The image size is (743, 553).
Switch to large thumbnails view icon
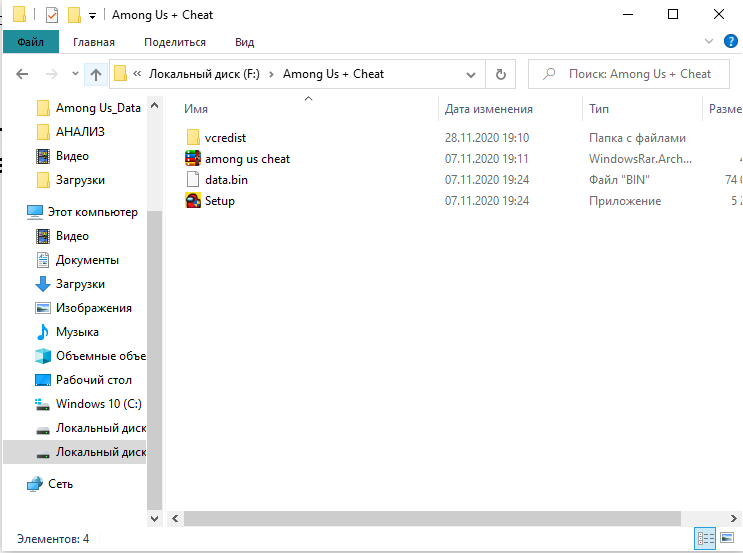(x=727, y=538)
